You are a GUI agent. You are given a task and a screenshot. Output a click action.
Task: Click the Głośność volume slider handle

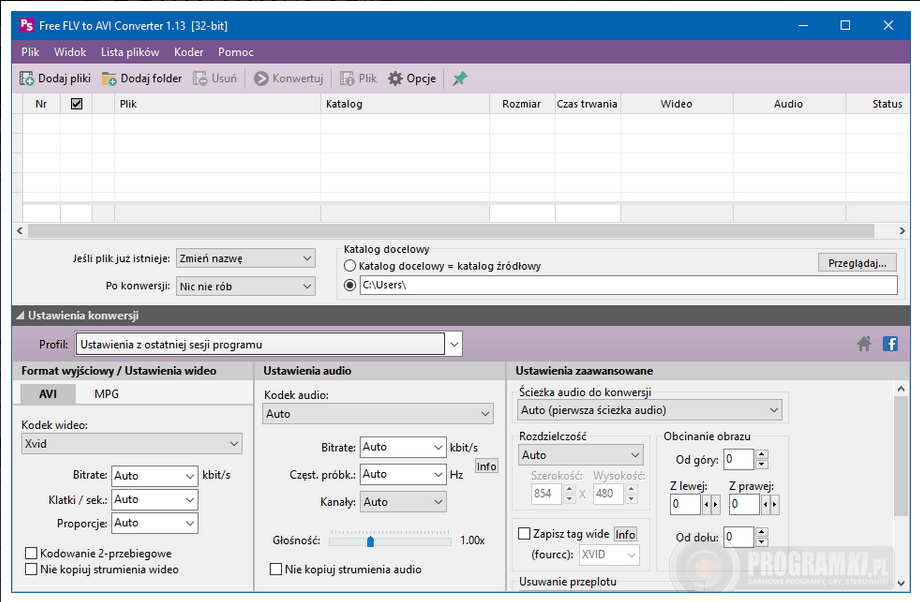click(x=370, y=542)
